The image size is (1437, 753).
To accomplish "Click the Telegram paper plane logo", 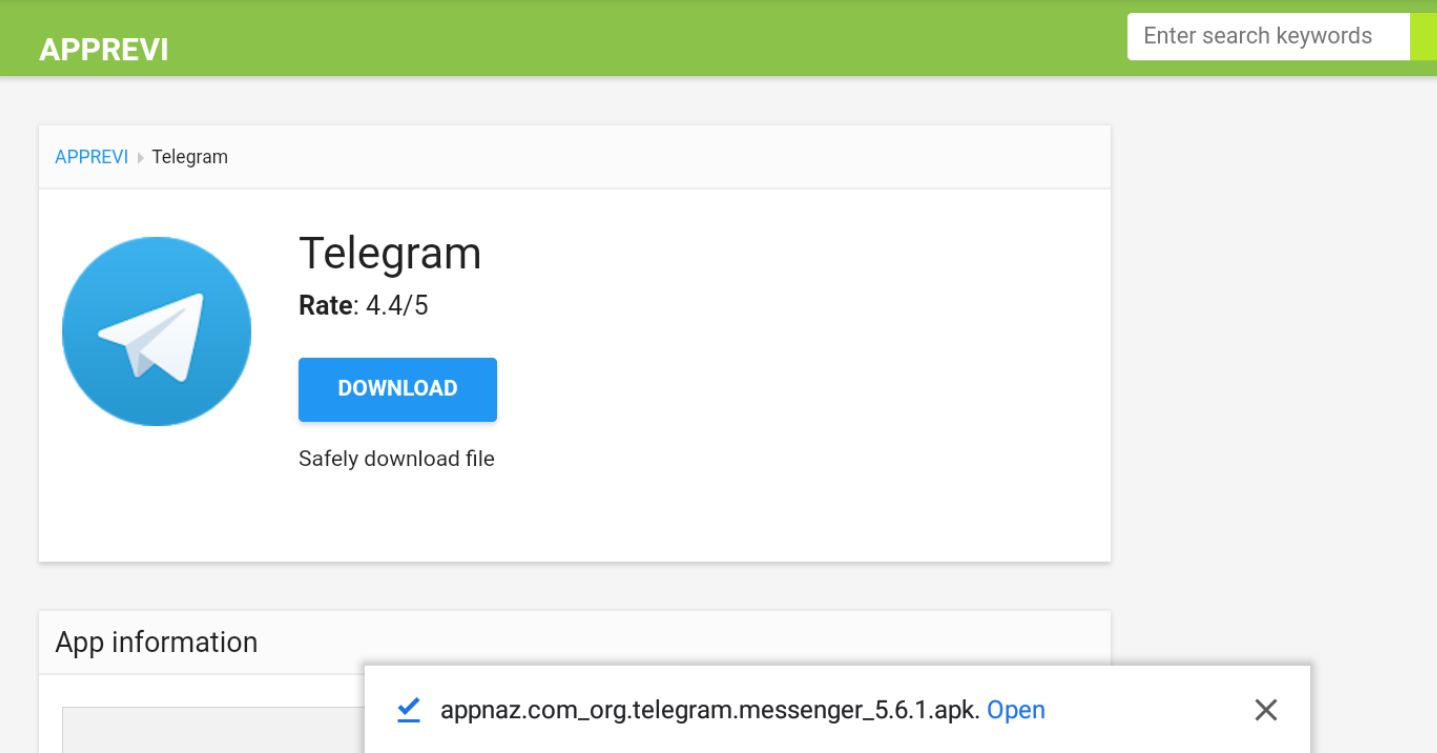I will pyautogui.click(x=156, y=331).
